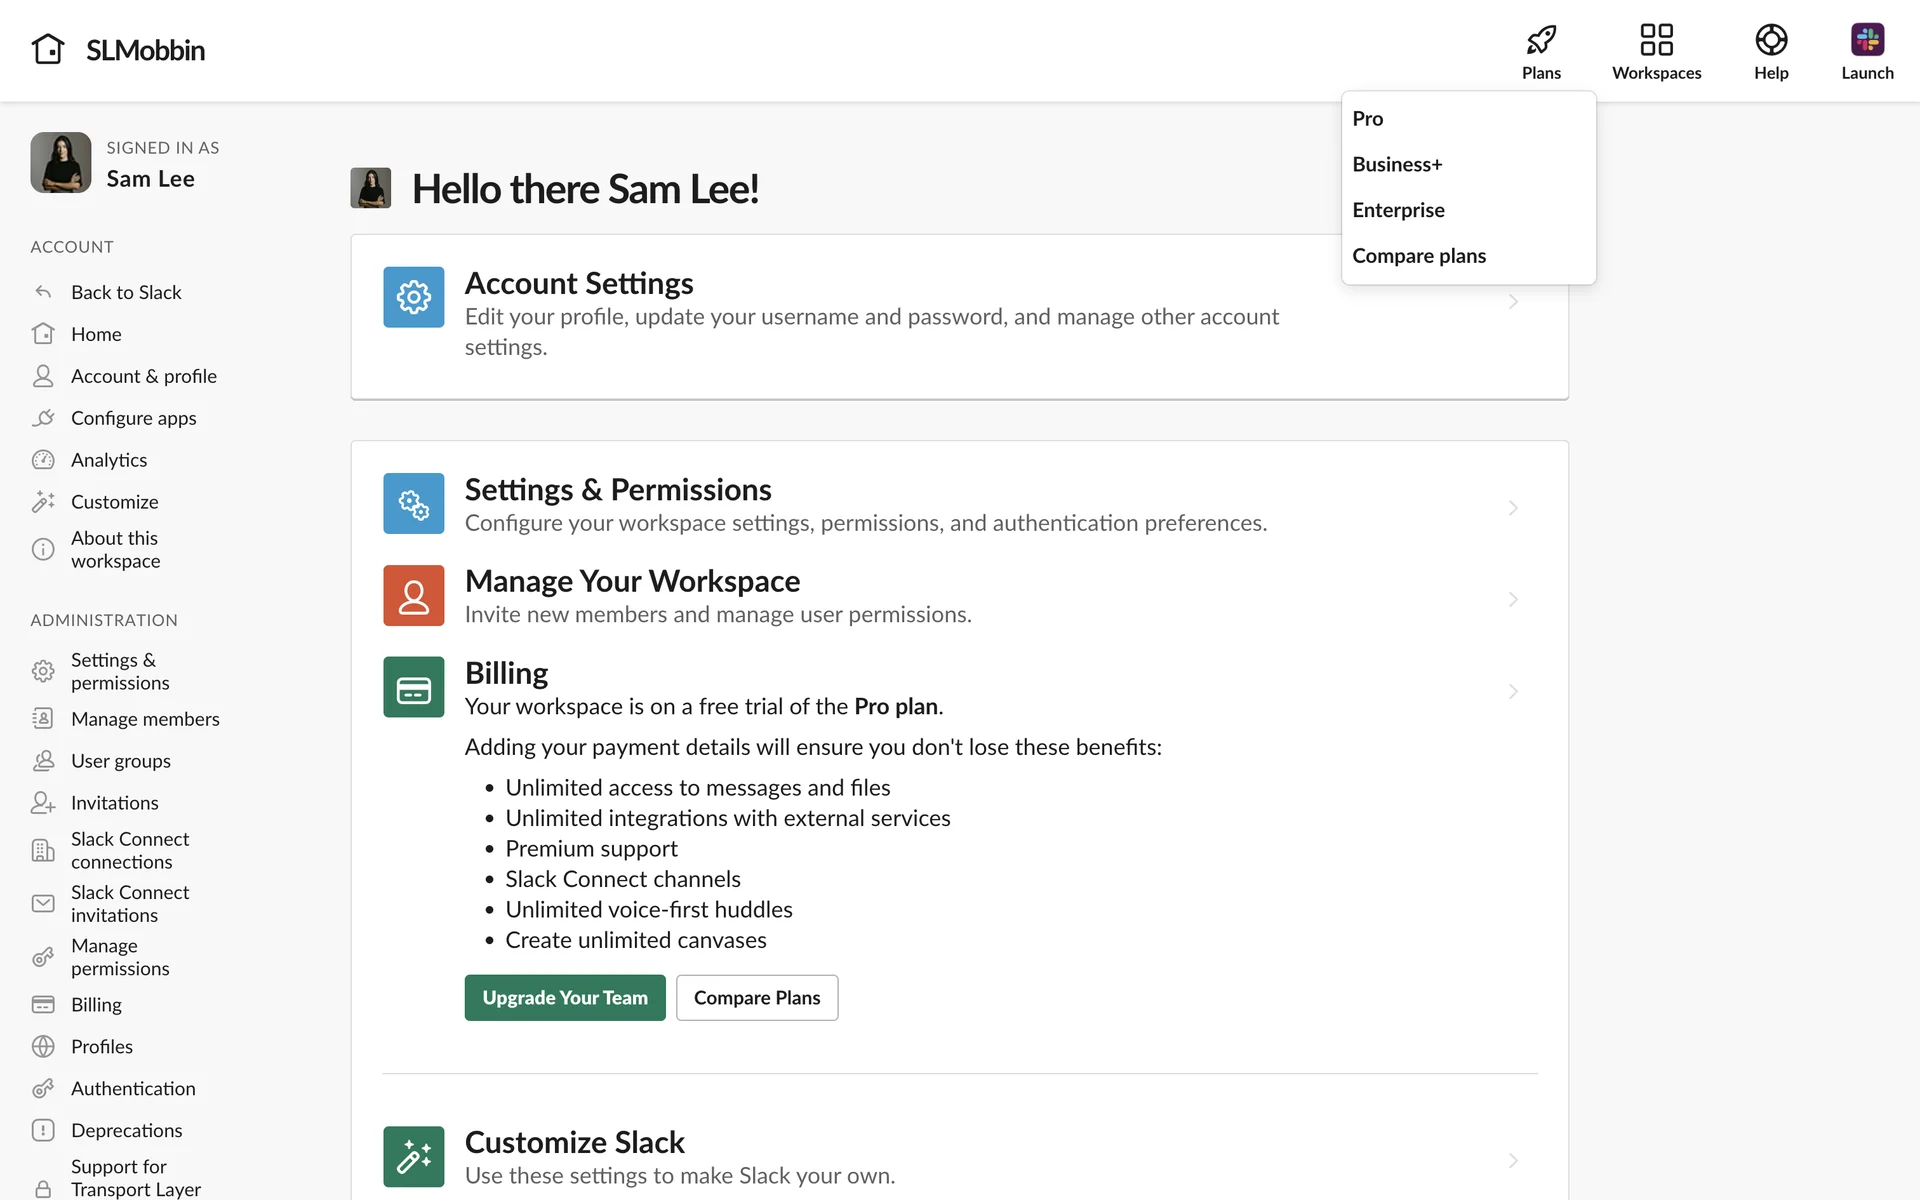The image size is (1920, 1200).
Task: Click the SLMobbin home icon
Action: point(48,49)
